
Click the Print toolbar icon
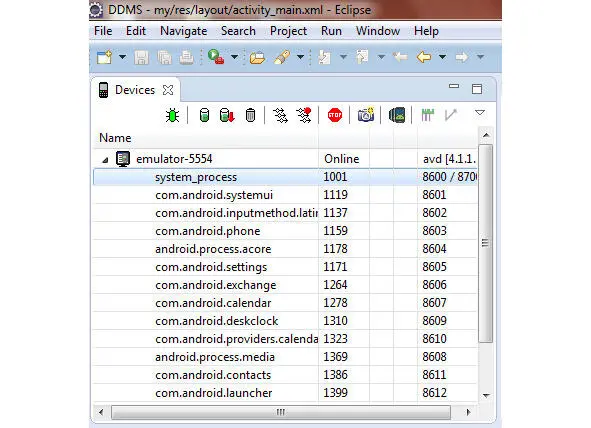coord(186,58)
